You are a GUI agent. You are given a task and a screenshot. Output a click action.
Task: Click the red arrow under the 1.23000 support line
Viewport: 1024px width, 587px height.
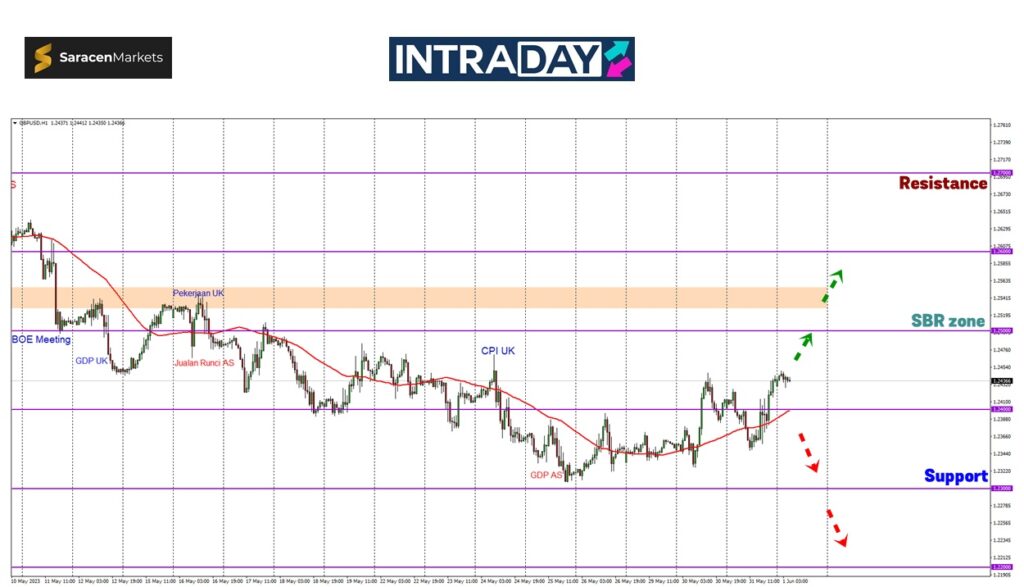[836, 527]
